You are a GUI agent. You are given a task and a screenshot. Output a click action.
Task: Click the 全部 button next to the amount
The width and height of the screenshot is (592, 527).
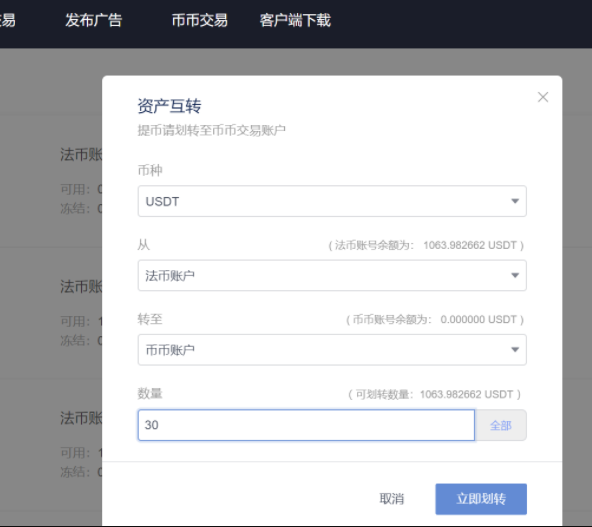[501, 425]
